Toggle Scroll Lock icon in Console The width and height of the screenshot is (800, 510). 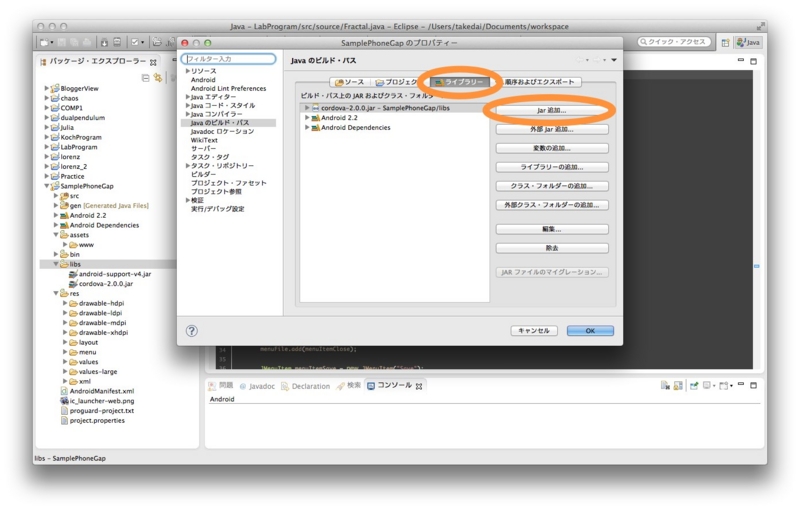pyautogui.click(x=678, y=386)
